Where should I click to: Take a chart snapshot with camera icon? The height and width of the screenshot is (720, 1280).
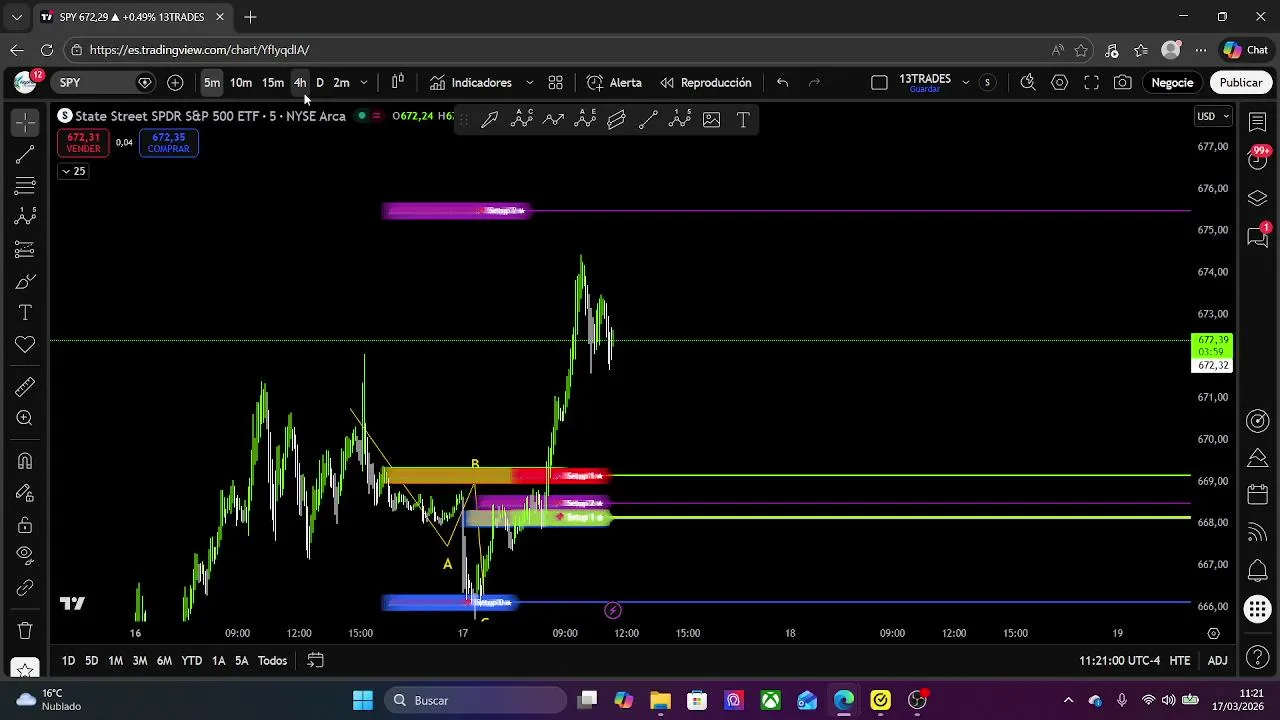coord(1123,82)
